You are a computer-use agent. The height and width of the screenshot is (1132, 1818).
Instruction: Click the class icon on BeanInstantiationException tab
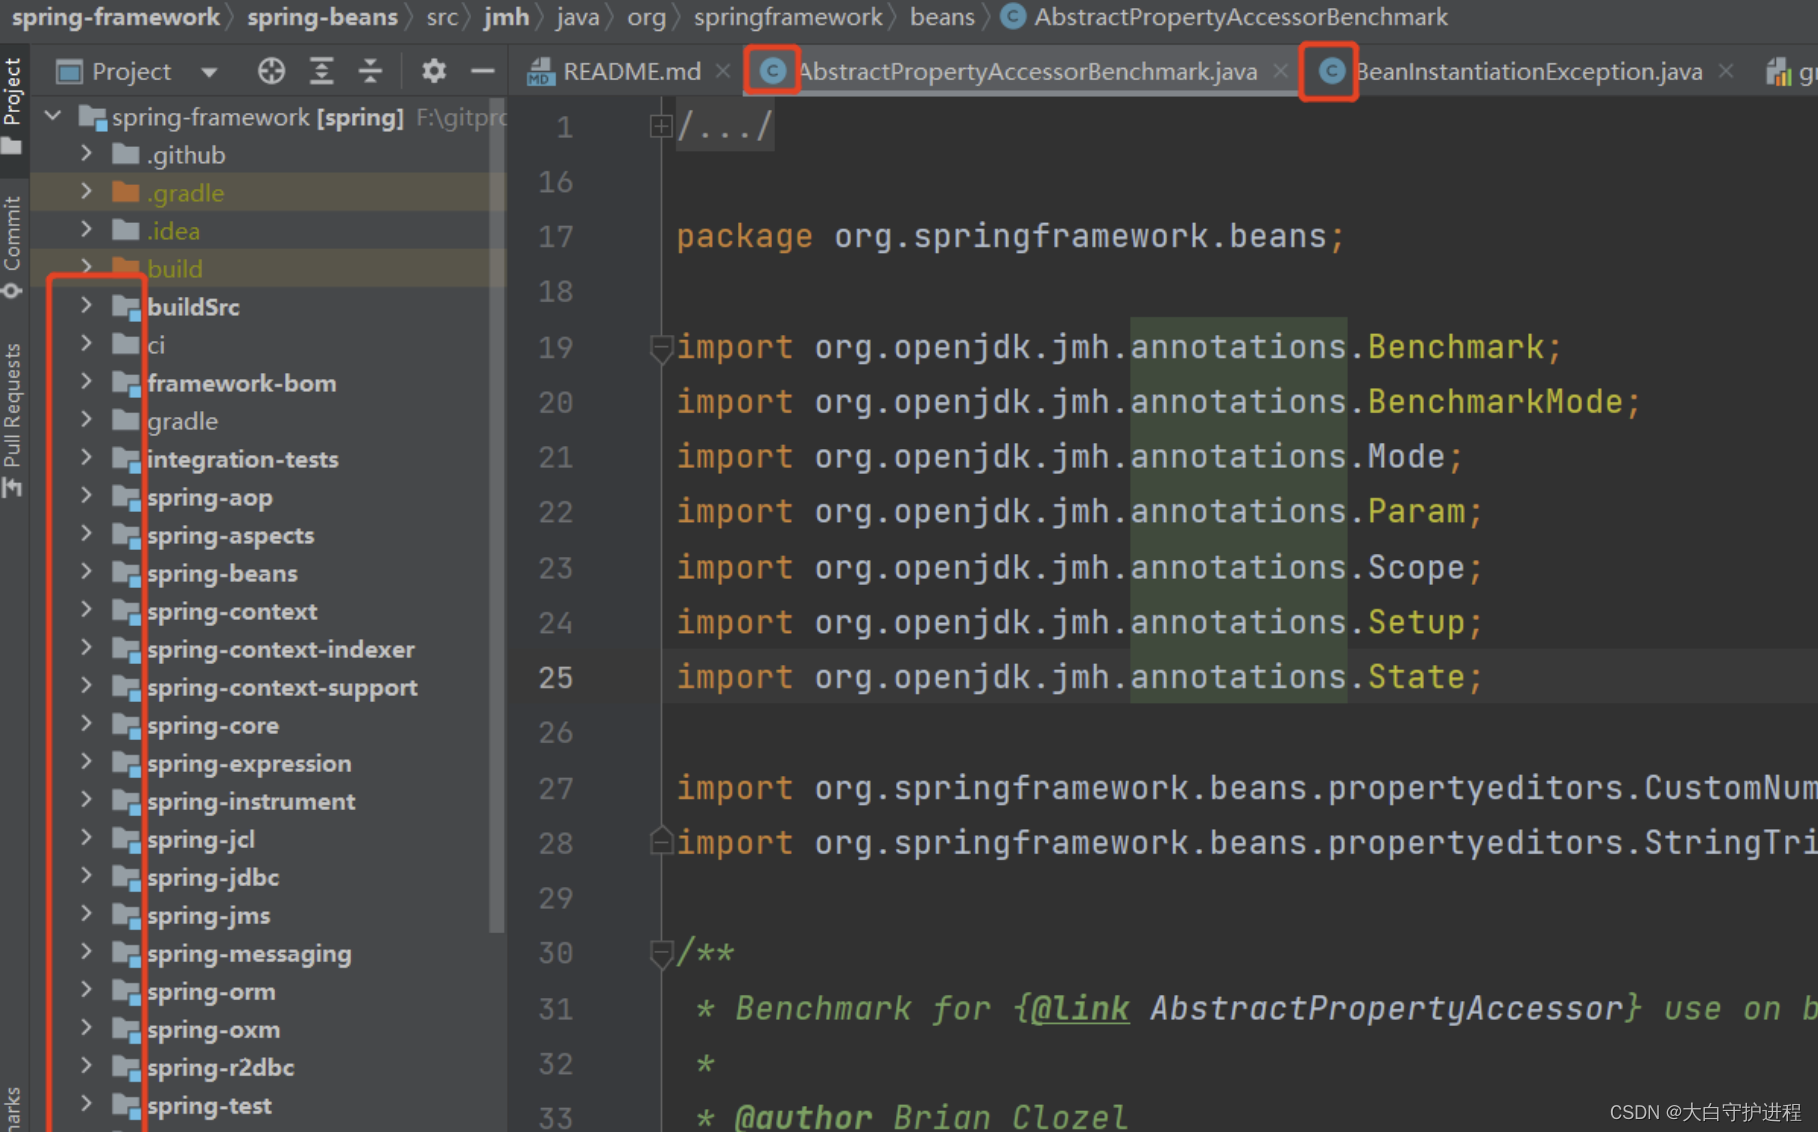(x=1331, y=71)
